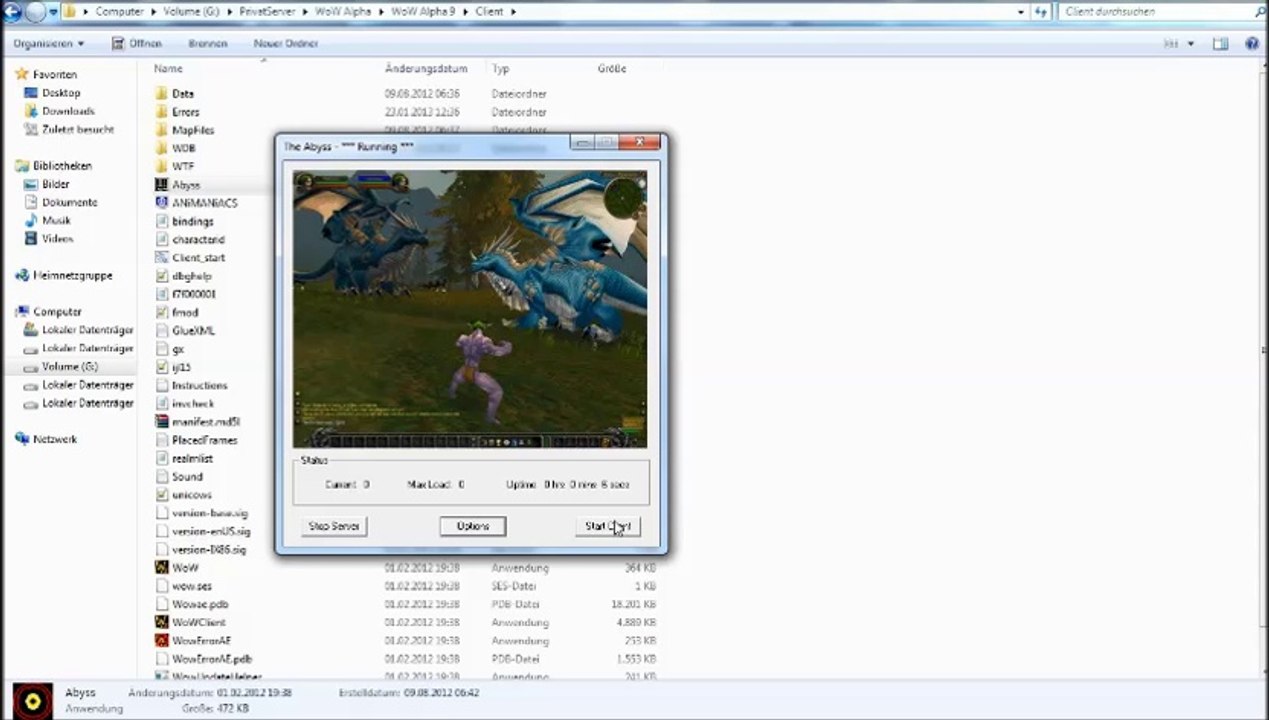Select the WoW application icon
The height and width of the screenshot is (720, 1269).
(x=162, y=567)
